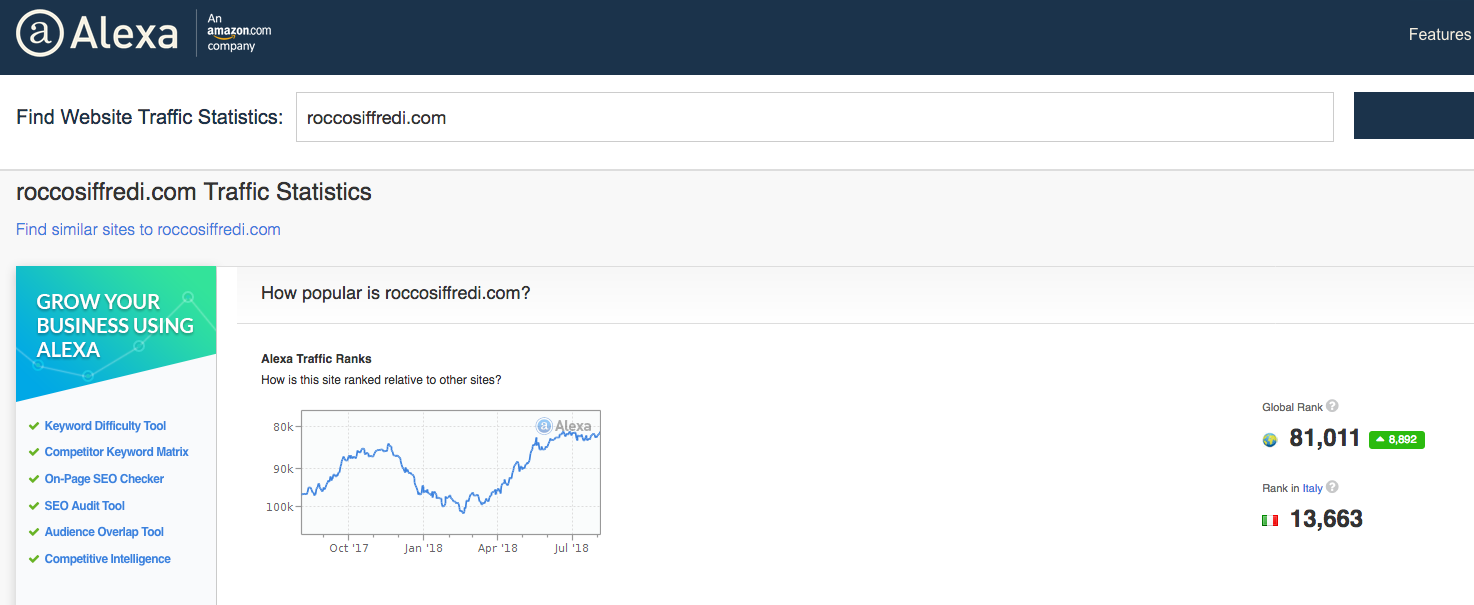Screen dimensions: 1474x605
Task: Go to the SEO Audit Tool
Action: (85, 506)
